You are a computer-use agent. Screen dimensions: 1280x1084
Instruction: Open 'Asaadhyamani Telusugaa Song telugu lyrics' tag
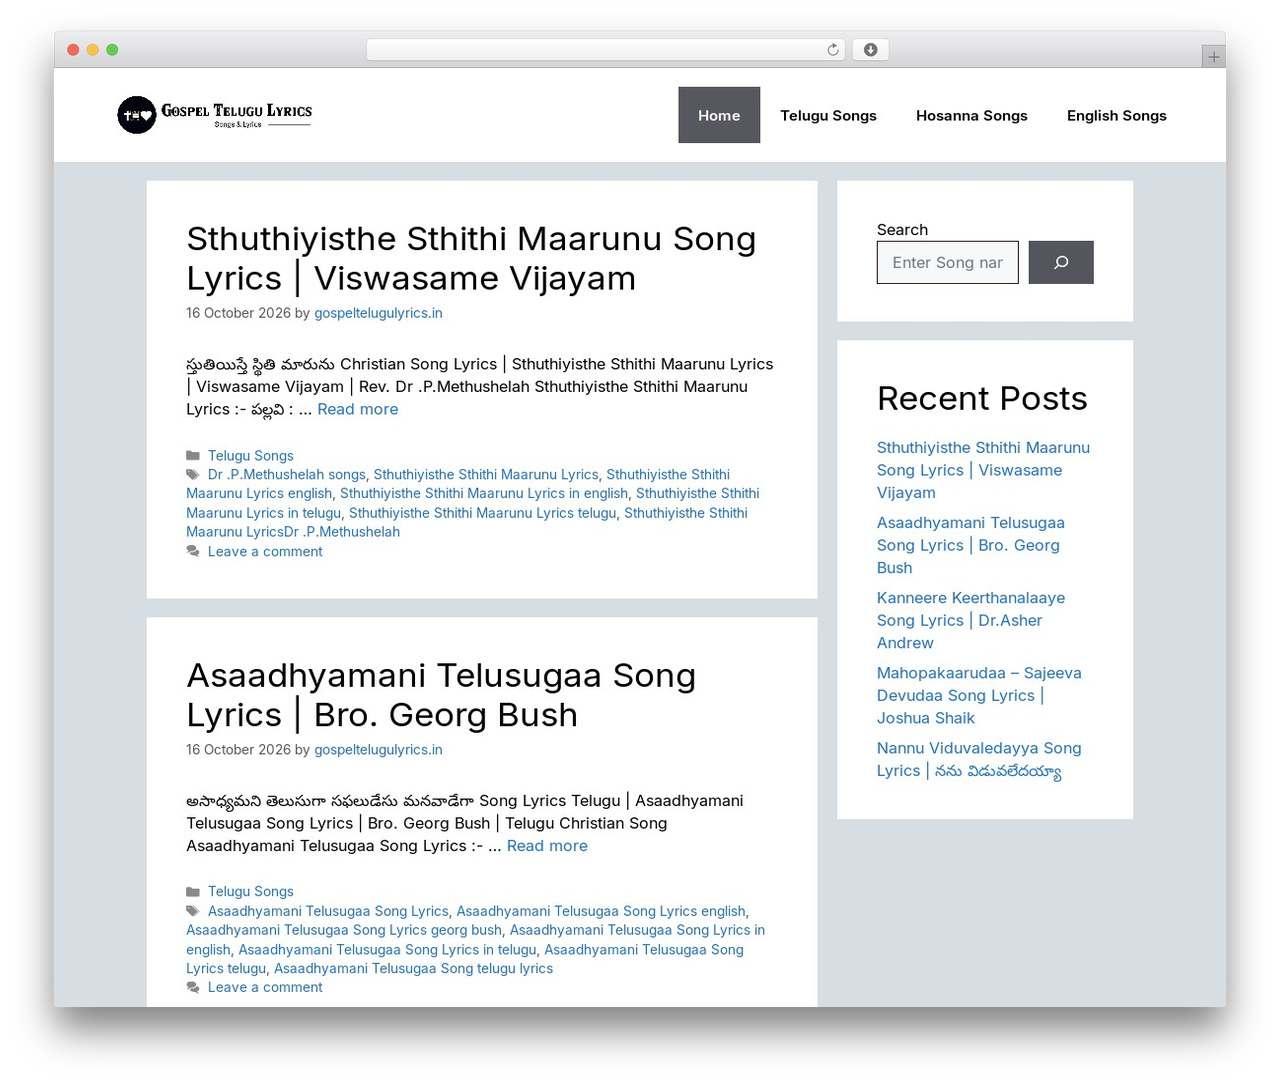point(413,969)
